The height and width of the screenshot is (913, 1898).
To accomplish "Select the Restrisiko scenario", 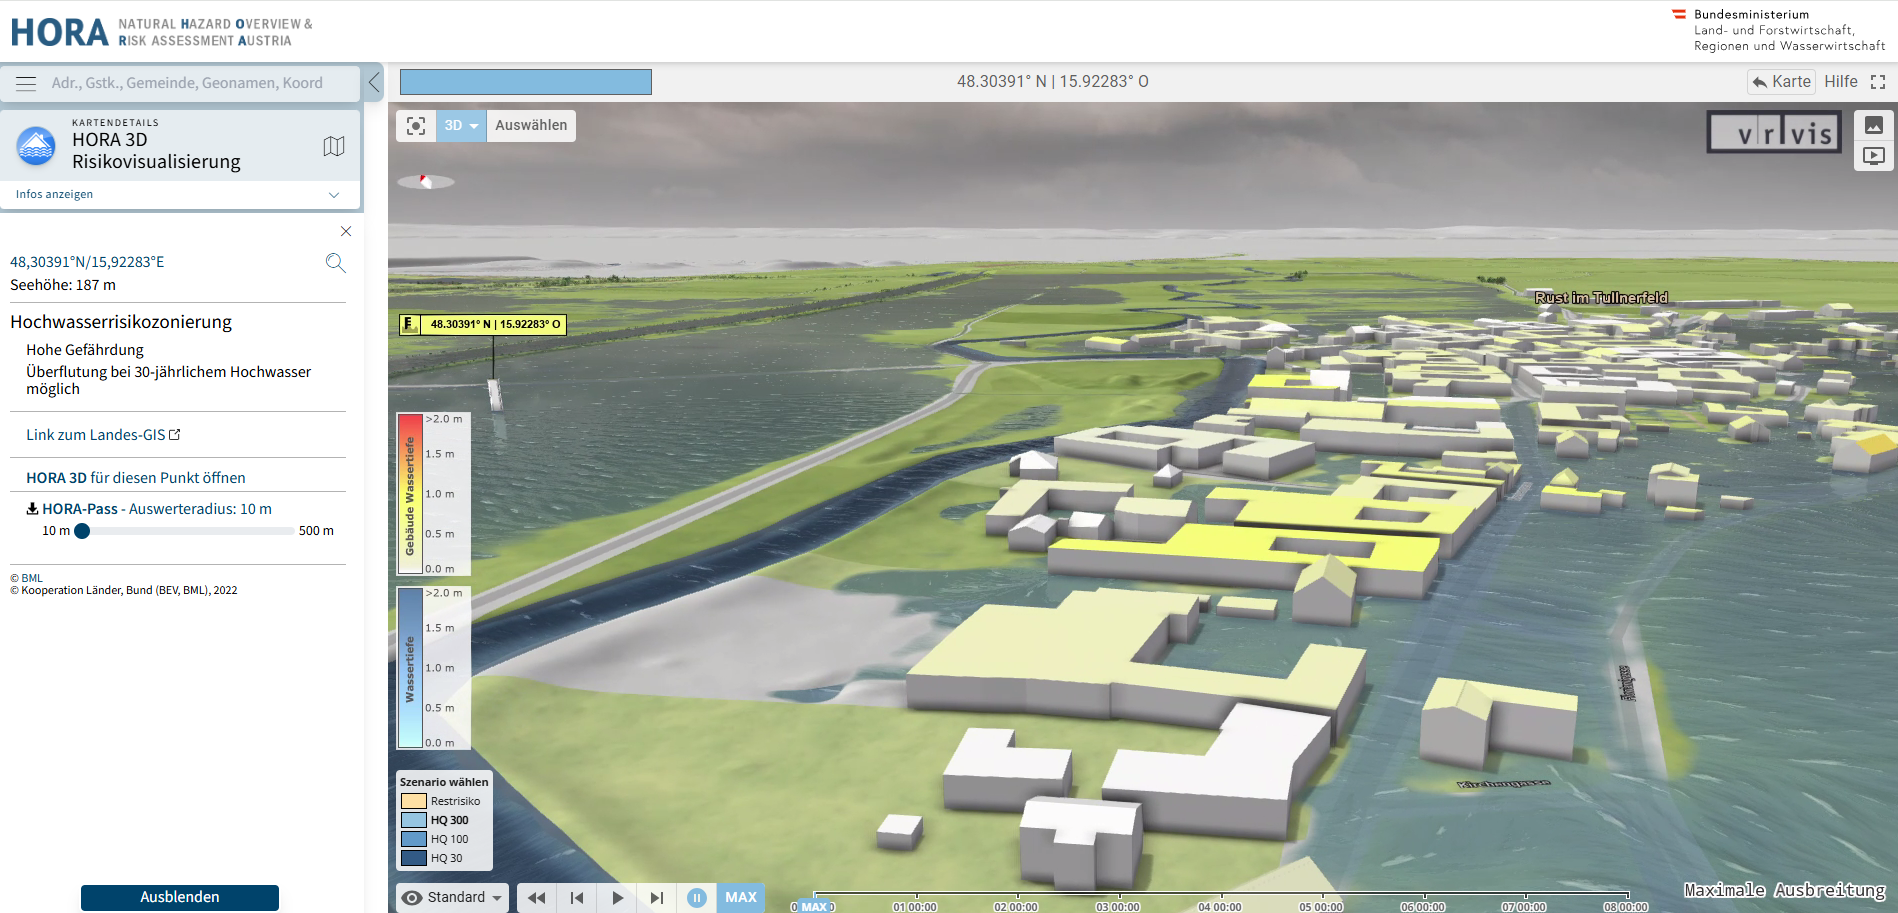I will click(455, 800).
